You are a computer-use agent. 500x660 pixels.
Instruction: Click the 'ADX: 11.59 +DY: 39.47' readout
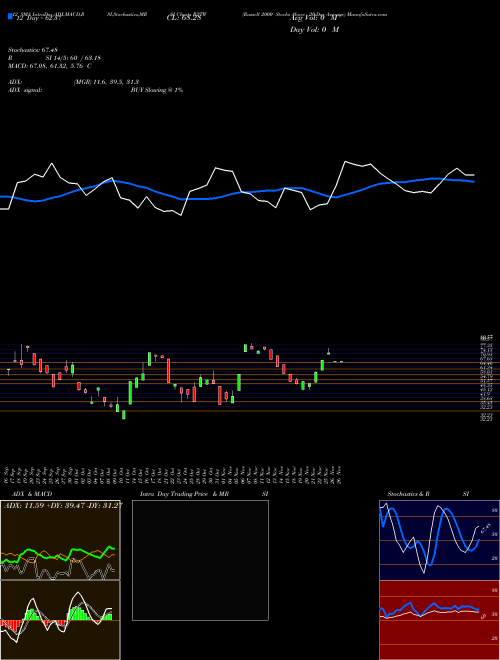tap(46, 505)
